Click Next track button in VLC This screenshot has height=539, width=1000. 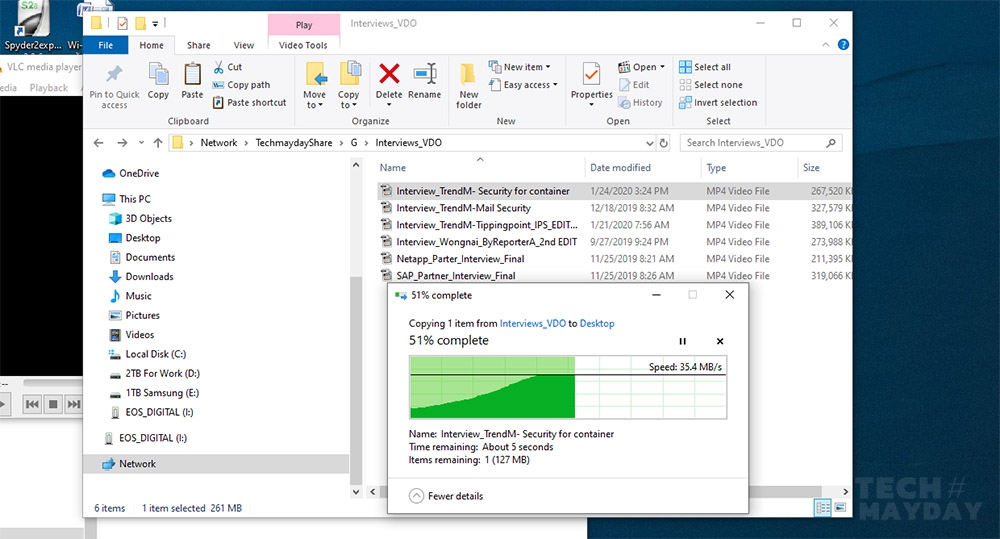[x=73, y=404]
